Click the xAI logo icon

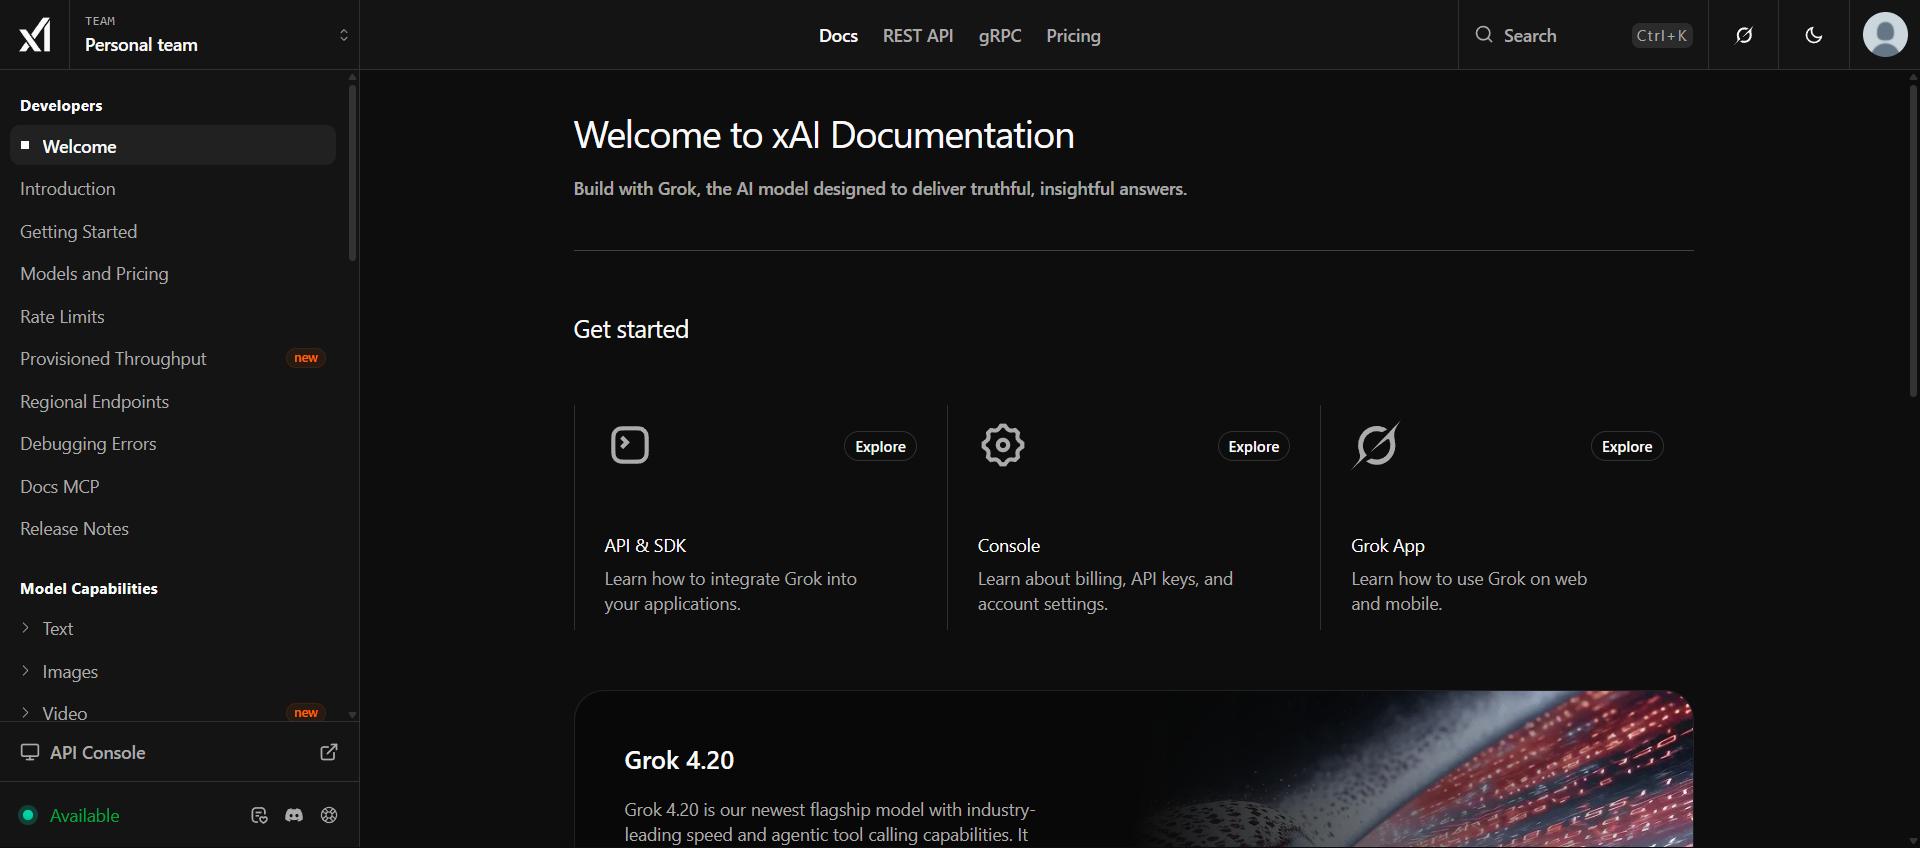coord(35,35)
